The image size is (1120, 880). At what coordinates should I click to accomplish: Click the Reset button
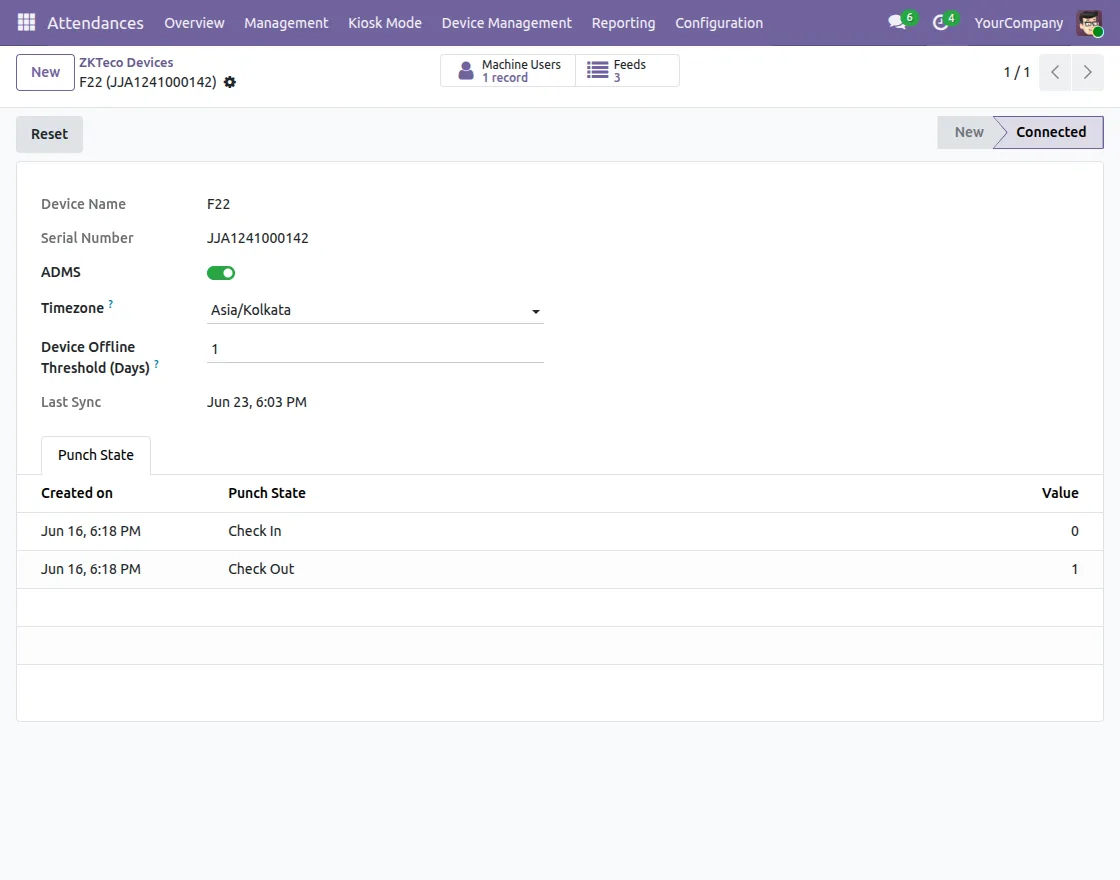click(49, 134)
